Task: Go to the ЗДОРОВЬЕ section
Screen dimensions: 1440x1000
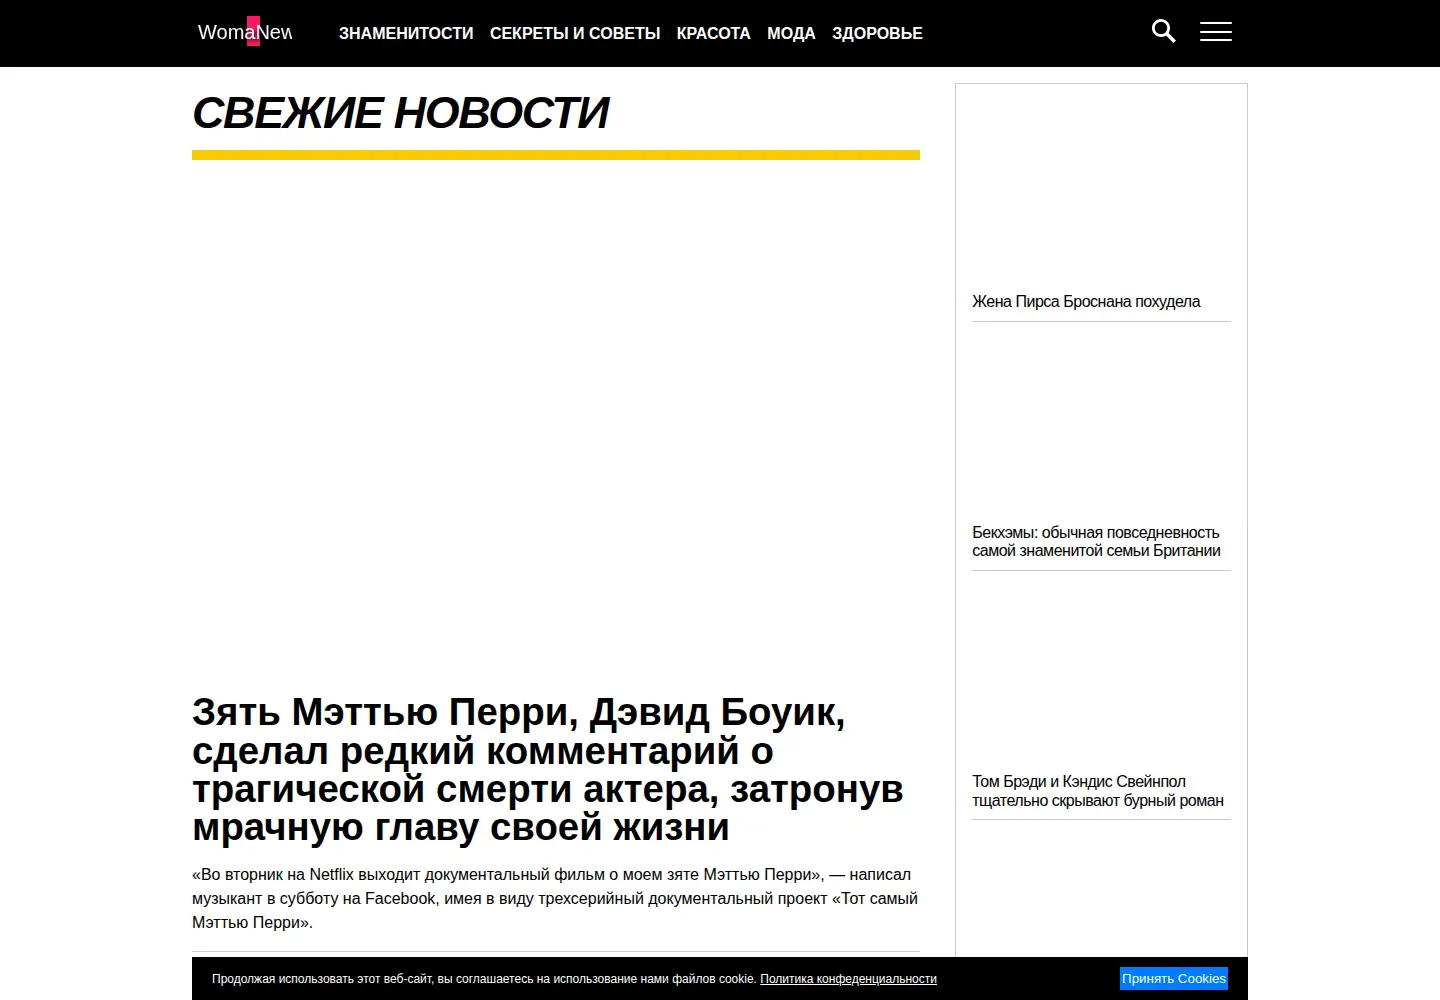Action: [877, 33]
